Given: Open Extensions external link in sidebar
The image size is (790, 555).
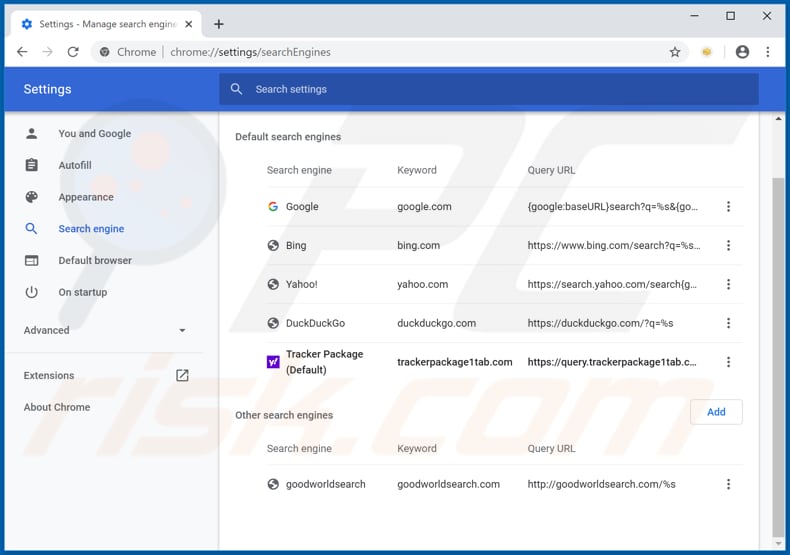Looking at the screenshot, I should pyautogui.click(x=182, y=376).
